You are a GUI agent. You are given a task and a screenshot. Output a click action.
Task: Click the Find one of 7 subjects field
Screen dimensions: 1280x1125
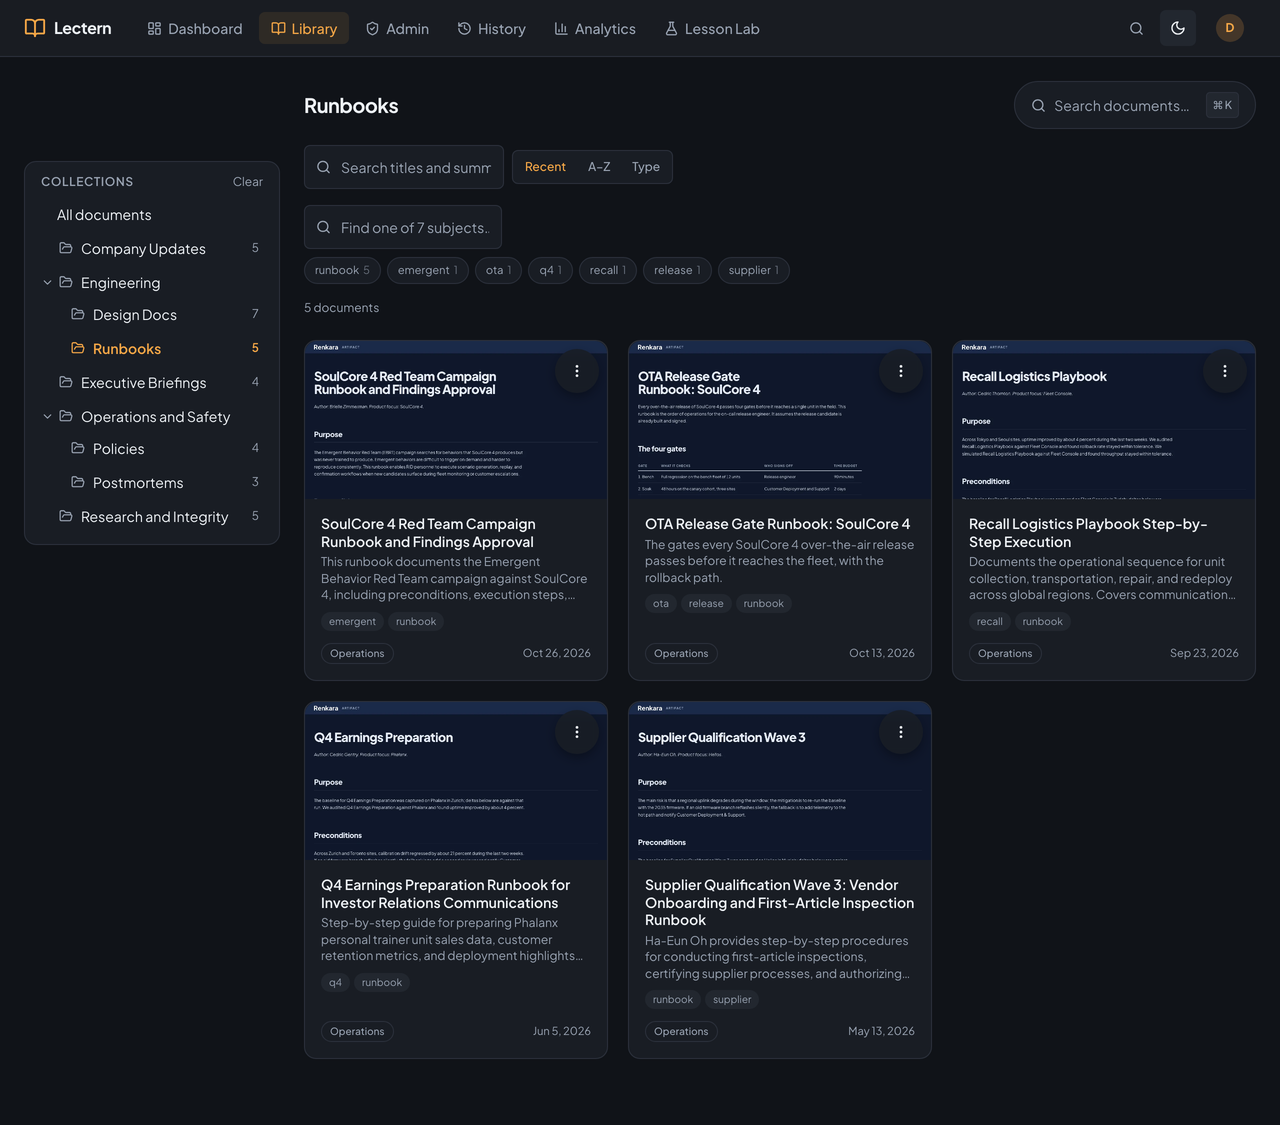(x=403, y=227)
